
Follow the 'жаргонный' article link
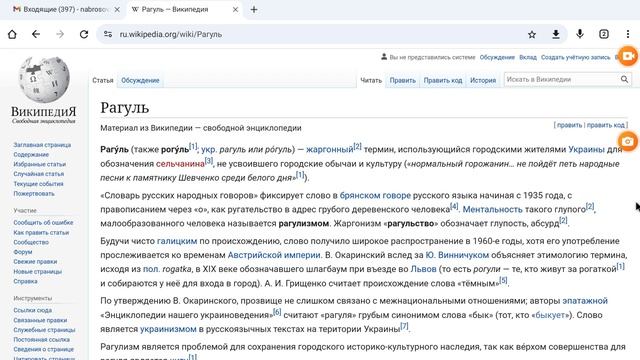[x=329, y=149]
